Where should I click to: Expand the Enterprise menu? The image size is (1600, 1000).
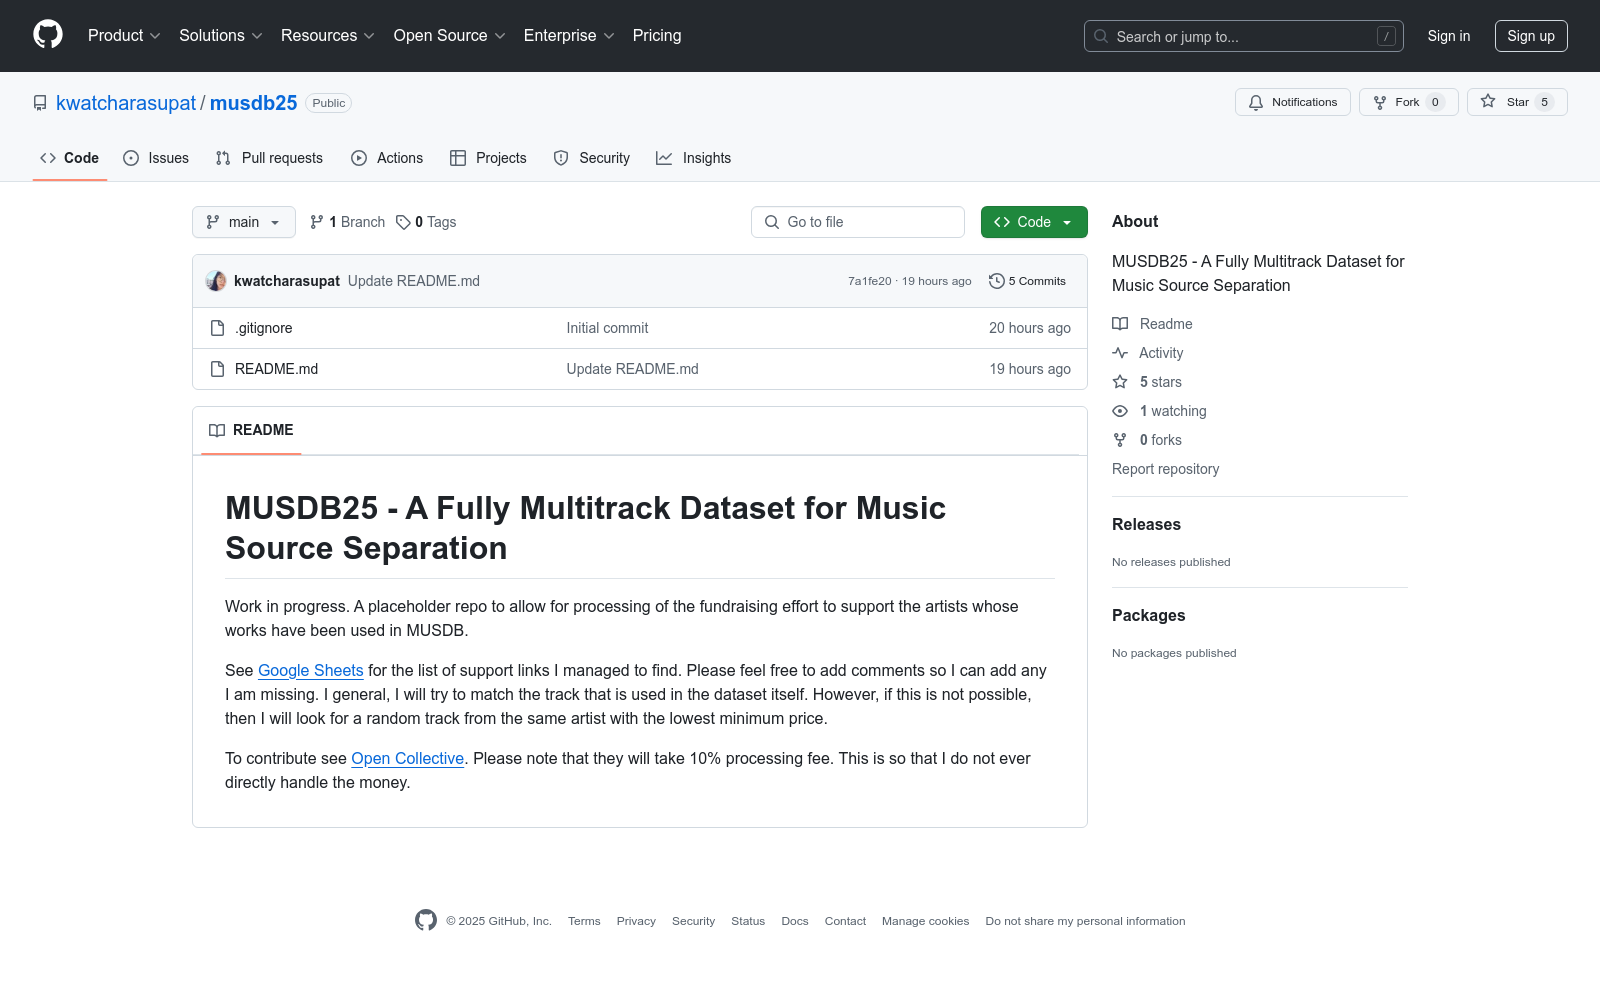[x=569, y=35]
